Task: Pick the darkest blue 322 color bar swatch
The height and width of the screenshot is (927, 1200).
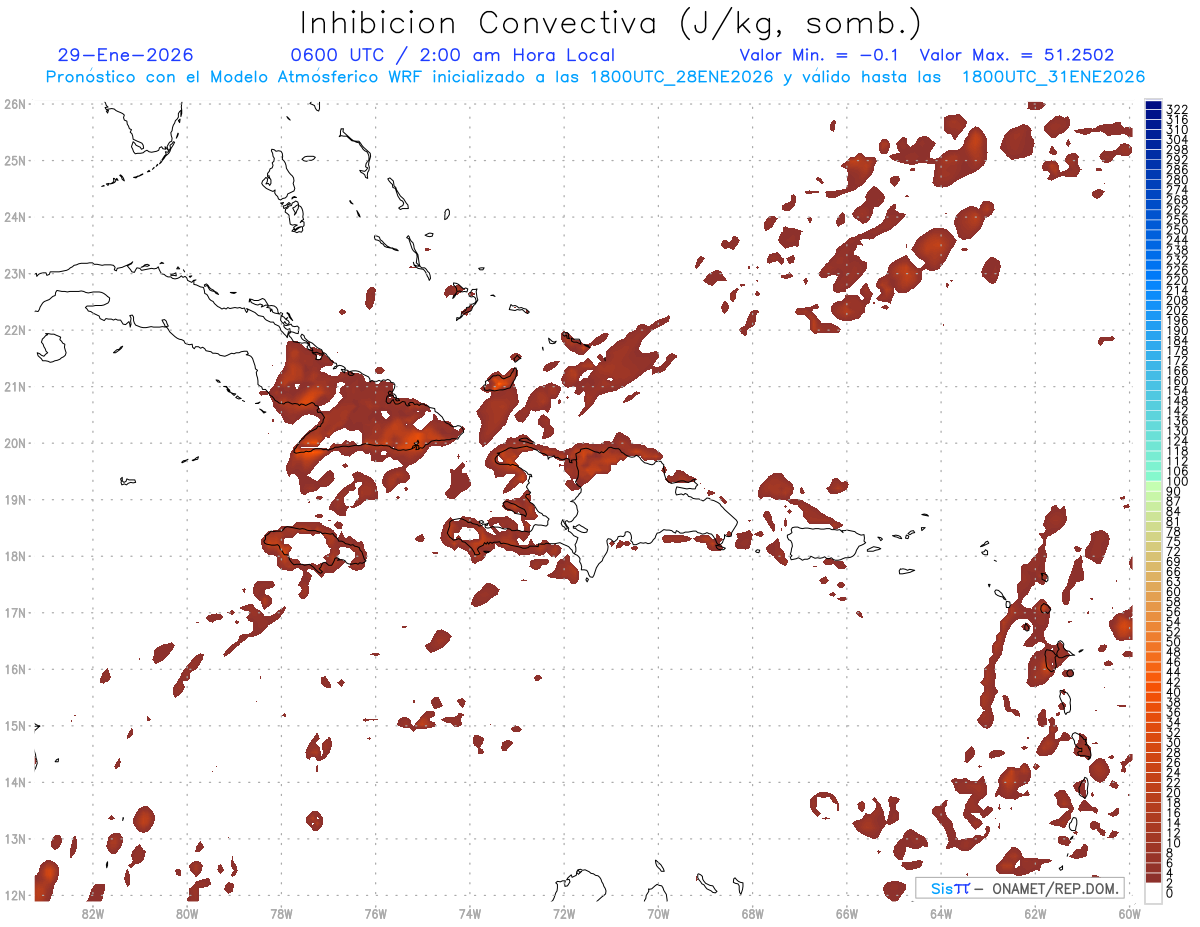Action: [1153, 105]
